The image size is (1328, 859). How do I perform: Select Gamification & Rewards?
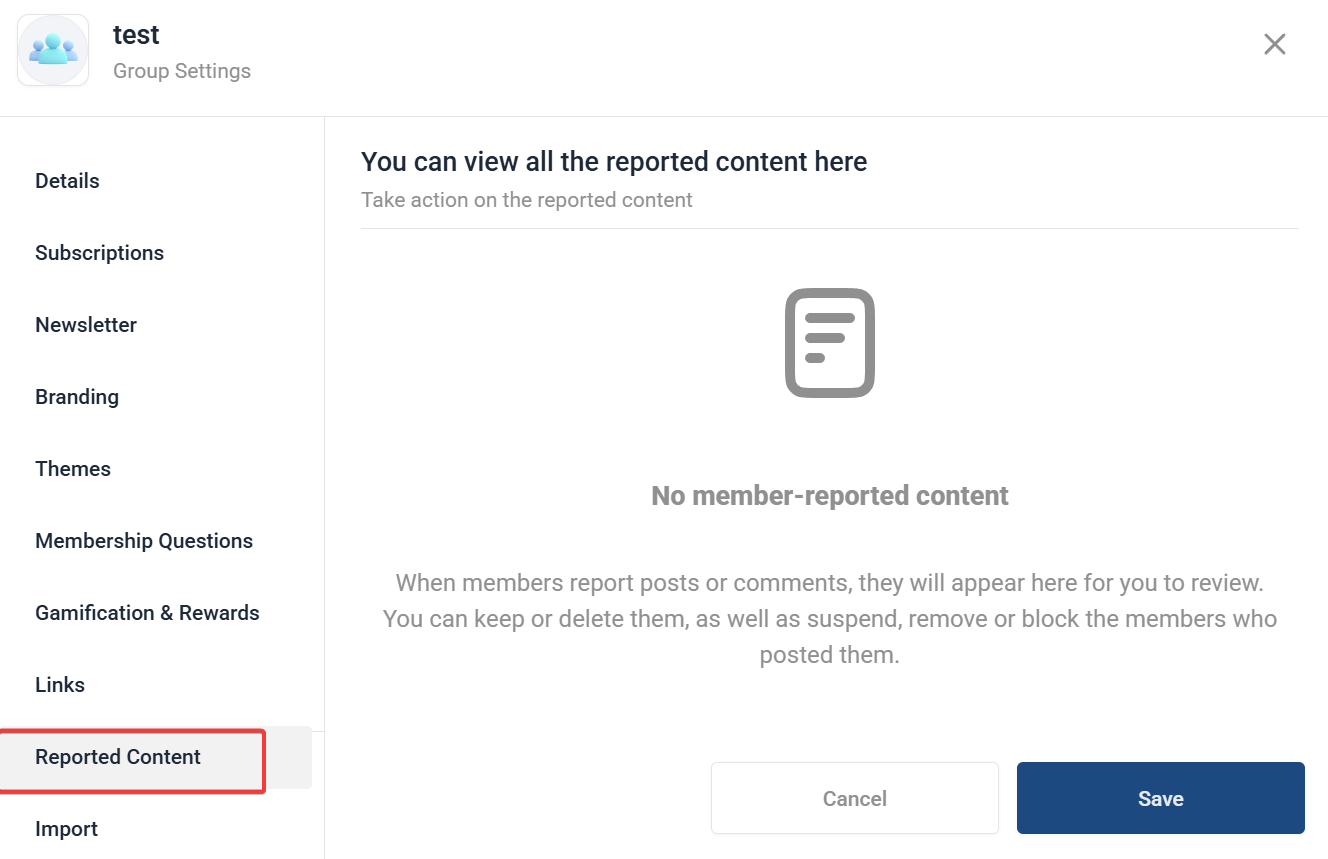tap(147, 613)
